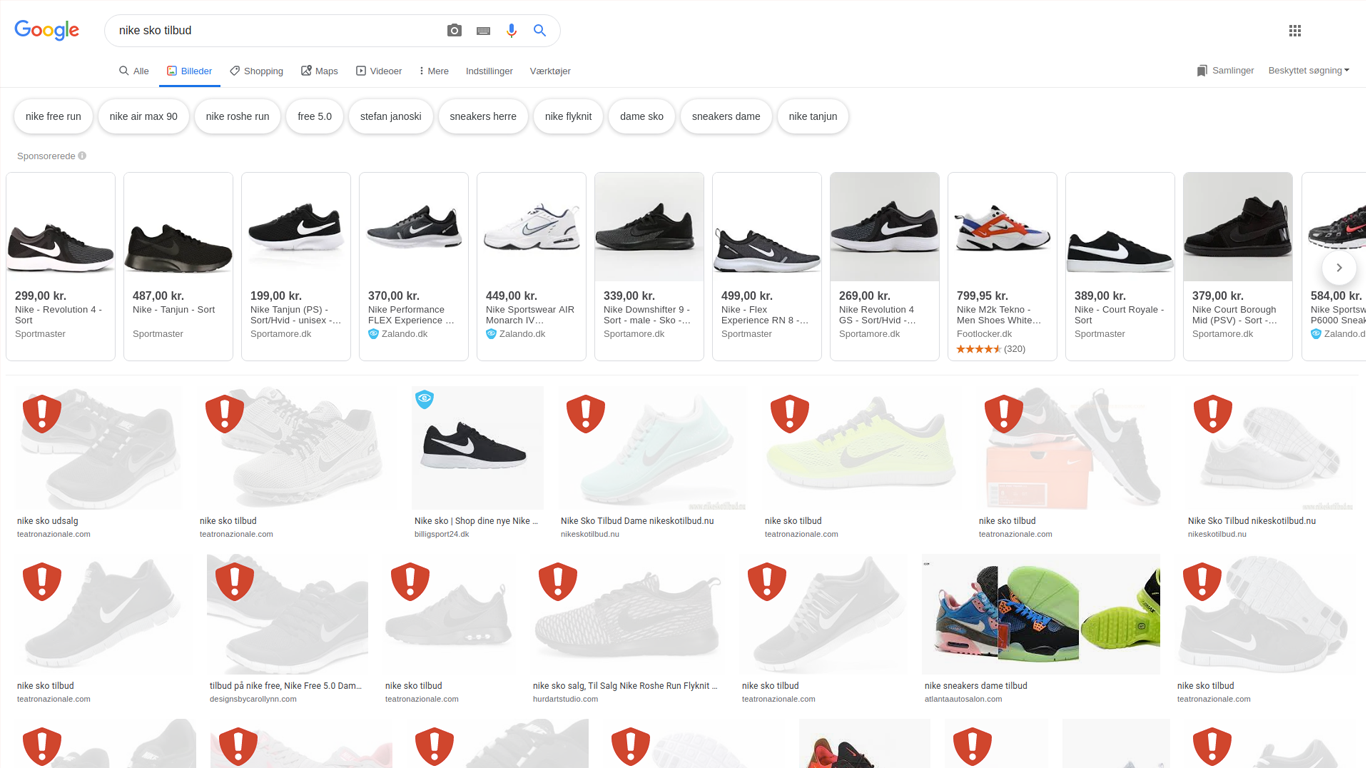
Task: Open Værktøjer tools
Action: pyautogui.click(x=550, y=71)
